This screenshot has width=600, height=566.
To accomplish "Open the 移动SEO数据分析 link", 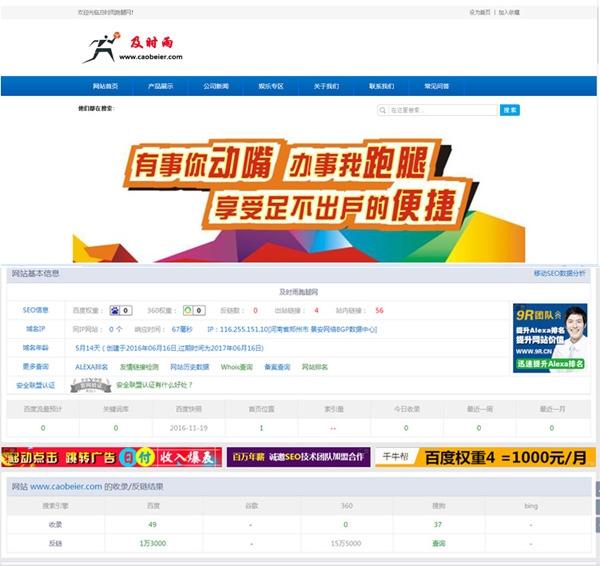I will click(560, 273).
